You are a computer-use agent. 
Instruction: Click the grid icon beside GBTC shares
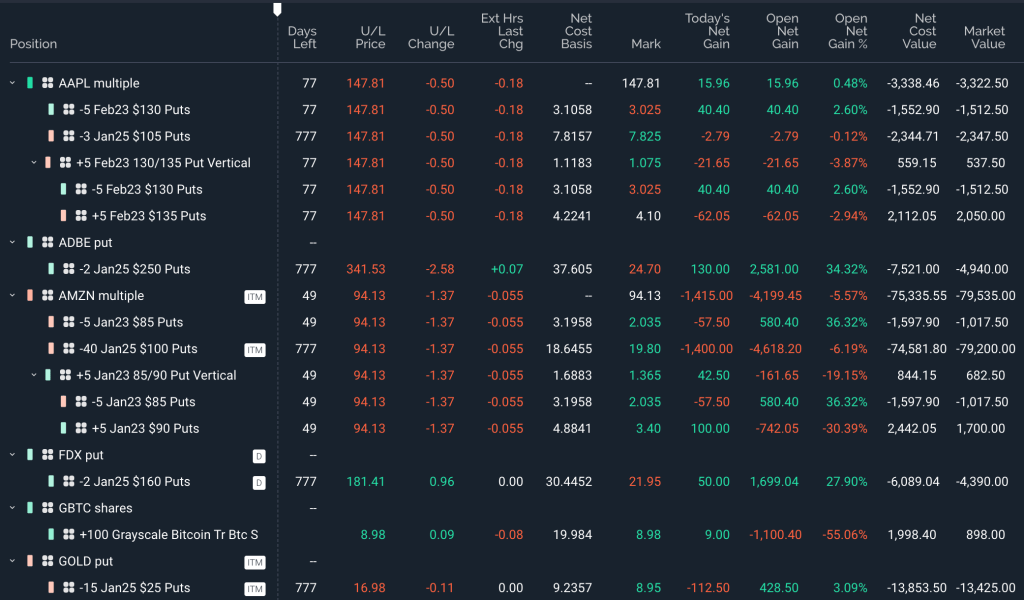(47, 508)
